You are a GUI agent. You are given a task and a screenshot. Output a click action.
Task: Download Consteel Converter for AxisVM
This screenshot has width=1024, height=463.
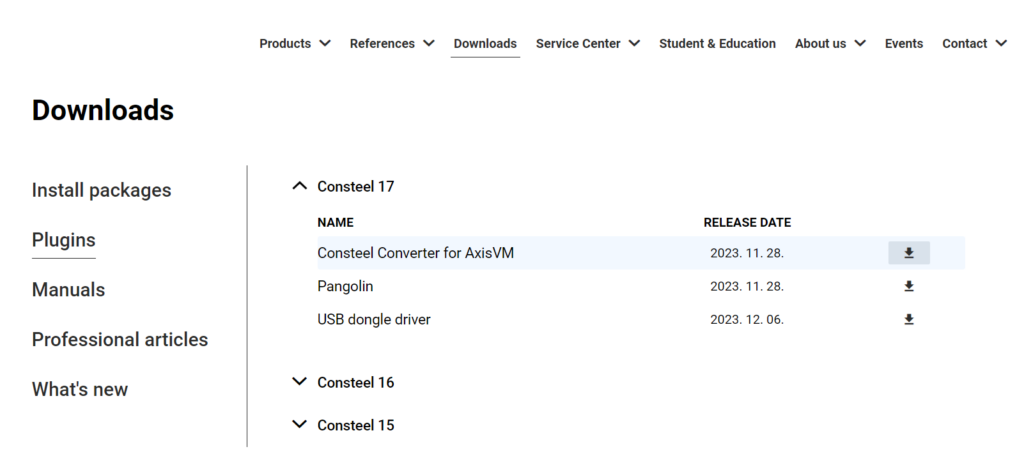tap(908, 253)
